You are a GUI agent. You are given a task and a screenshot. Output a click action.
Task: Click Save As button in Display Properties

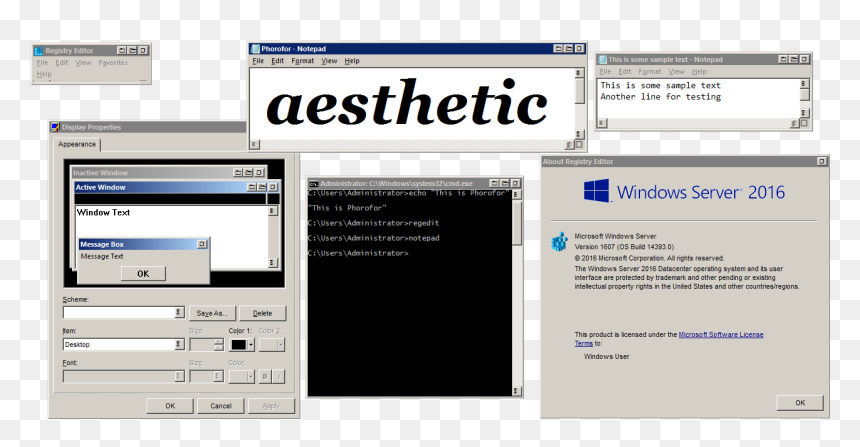(212, 313)
